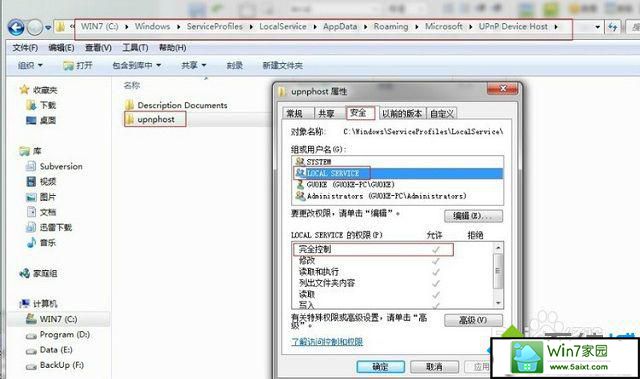Image resolution: width=640 pixels, height=379 pixels.
Task: Switch to the 以前的版本 tab
Action: pos(402,113)
